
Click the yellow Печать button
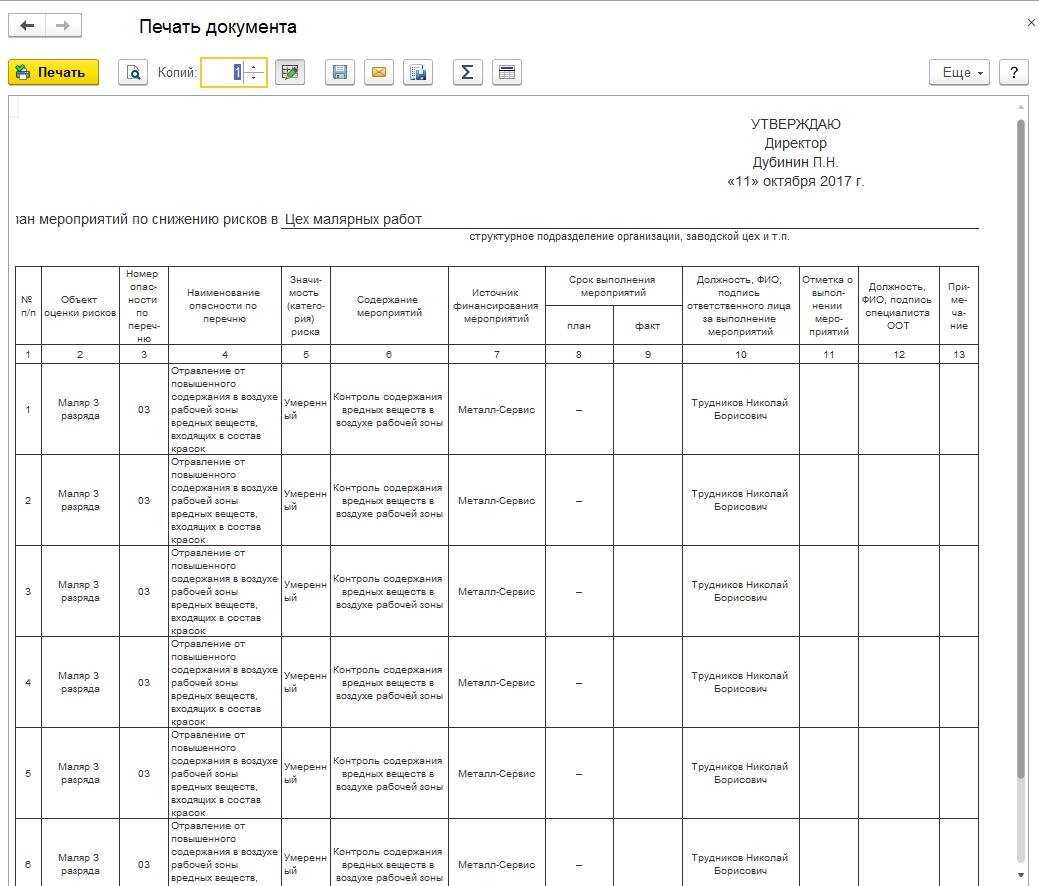54,72
